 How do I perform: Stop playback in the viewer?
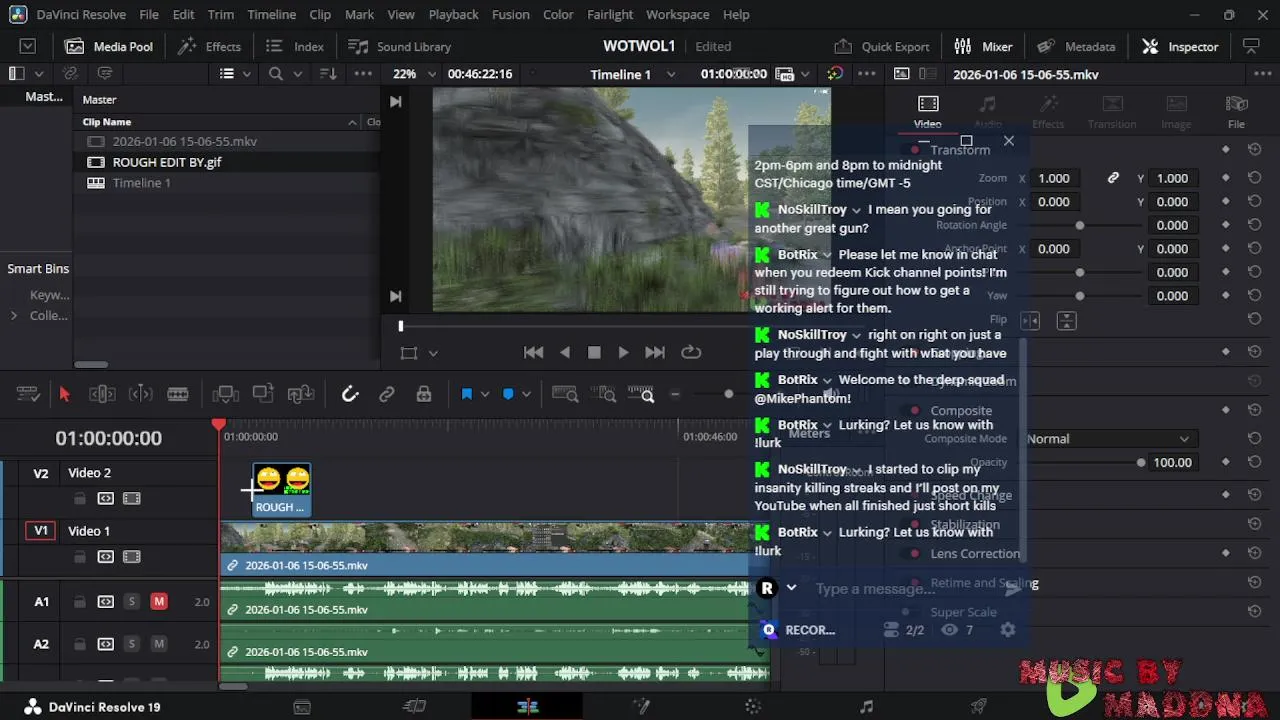point(594,352)
